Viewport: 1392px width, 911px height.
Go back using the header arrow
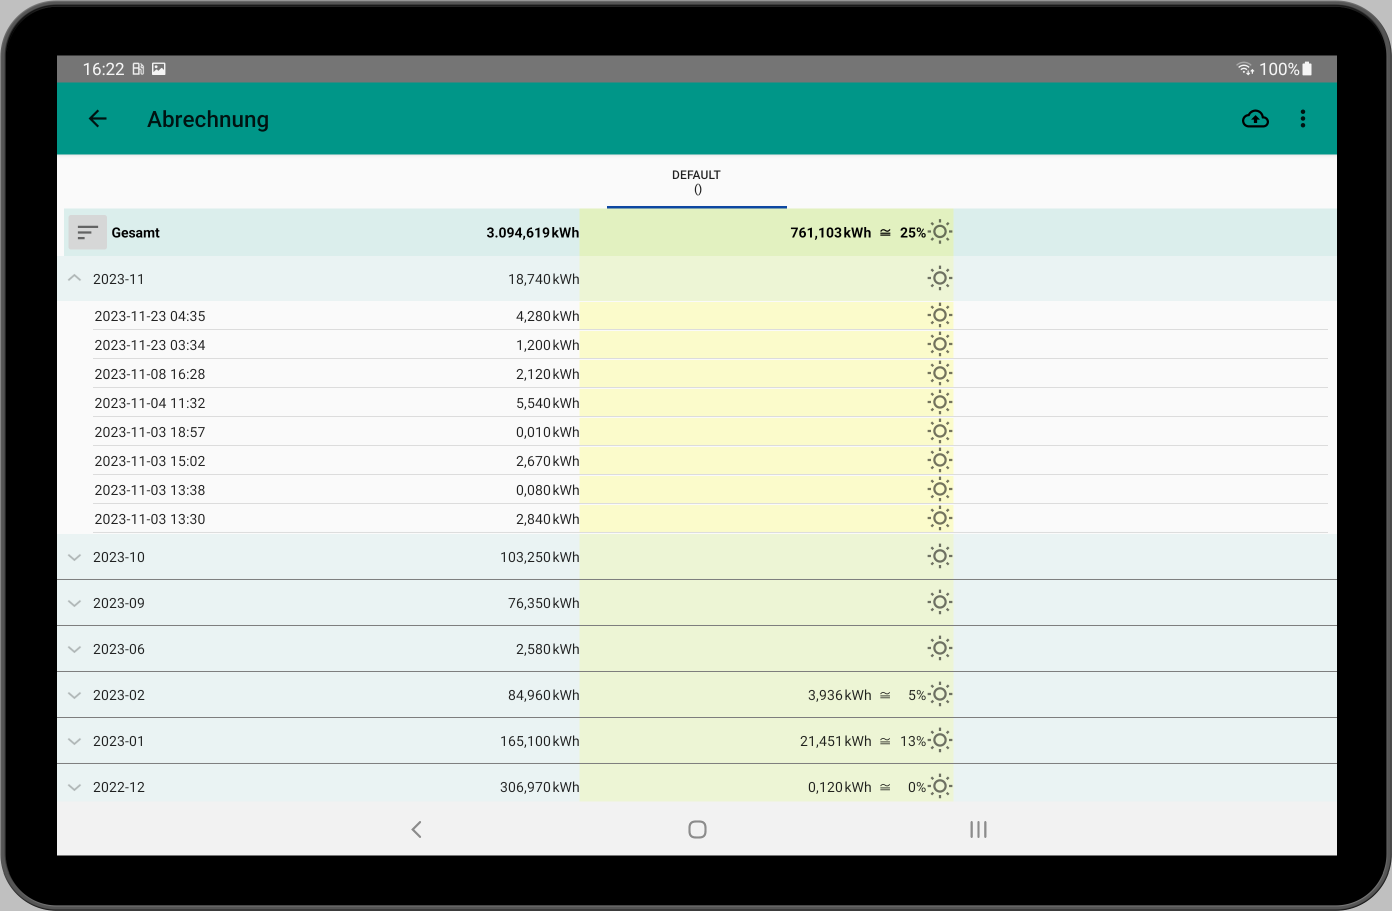(98, 119)
